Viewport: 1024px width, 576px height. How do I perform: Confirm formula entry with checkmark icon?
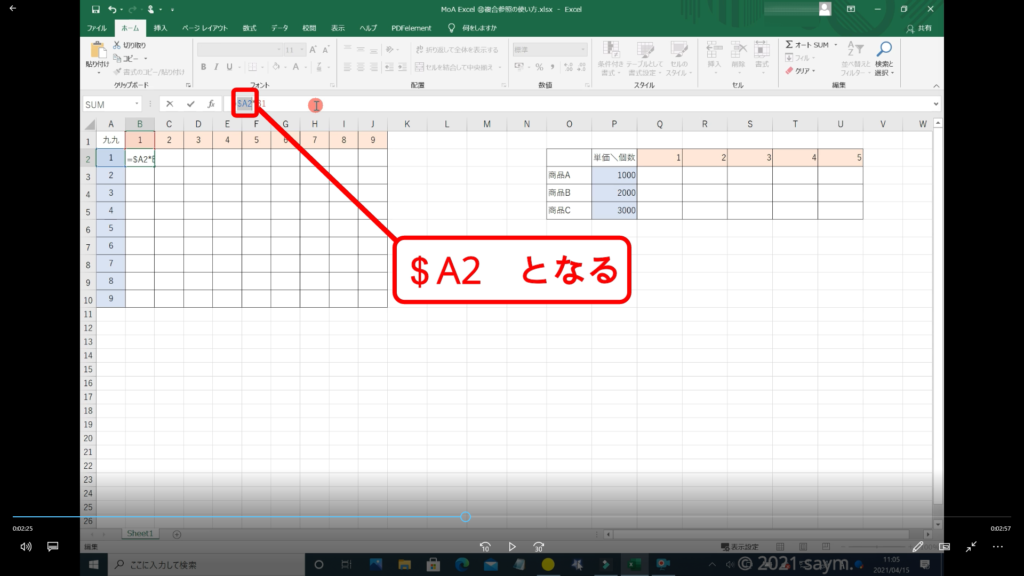click(190, 104)
